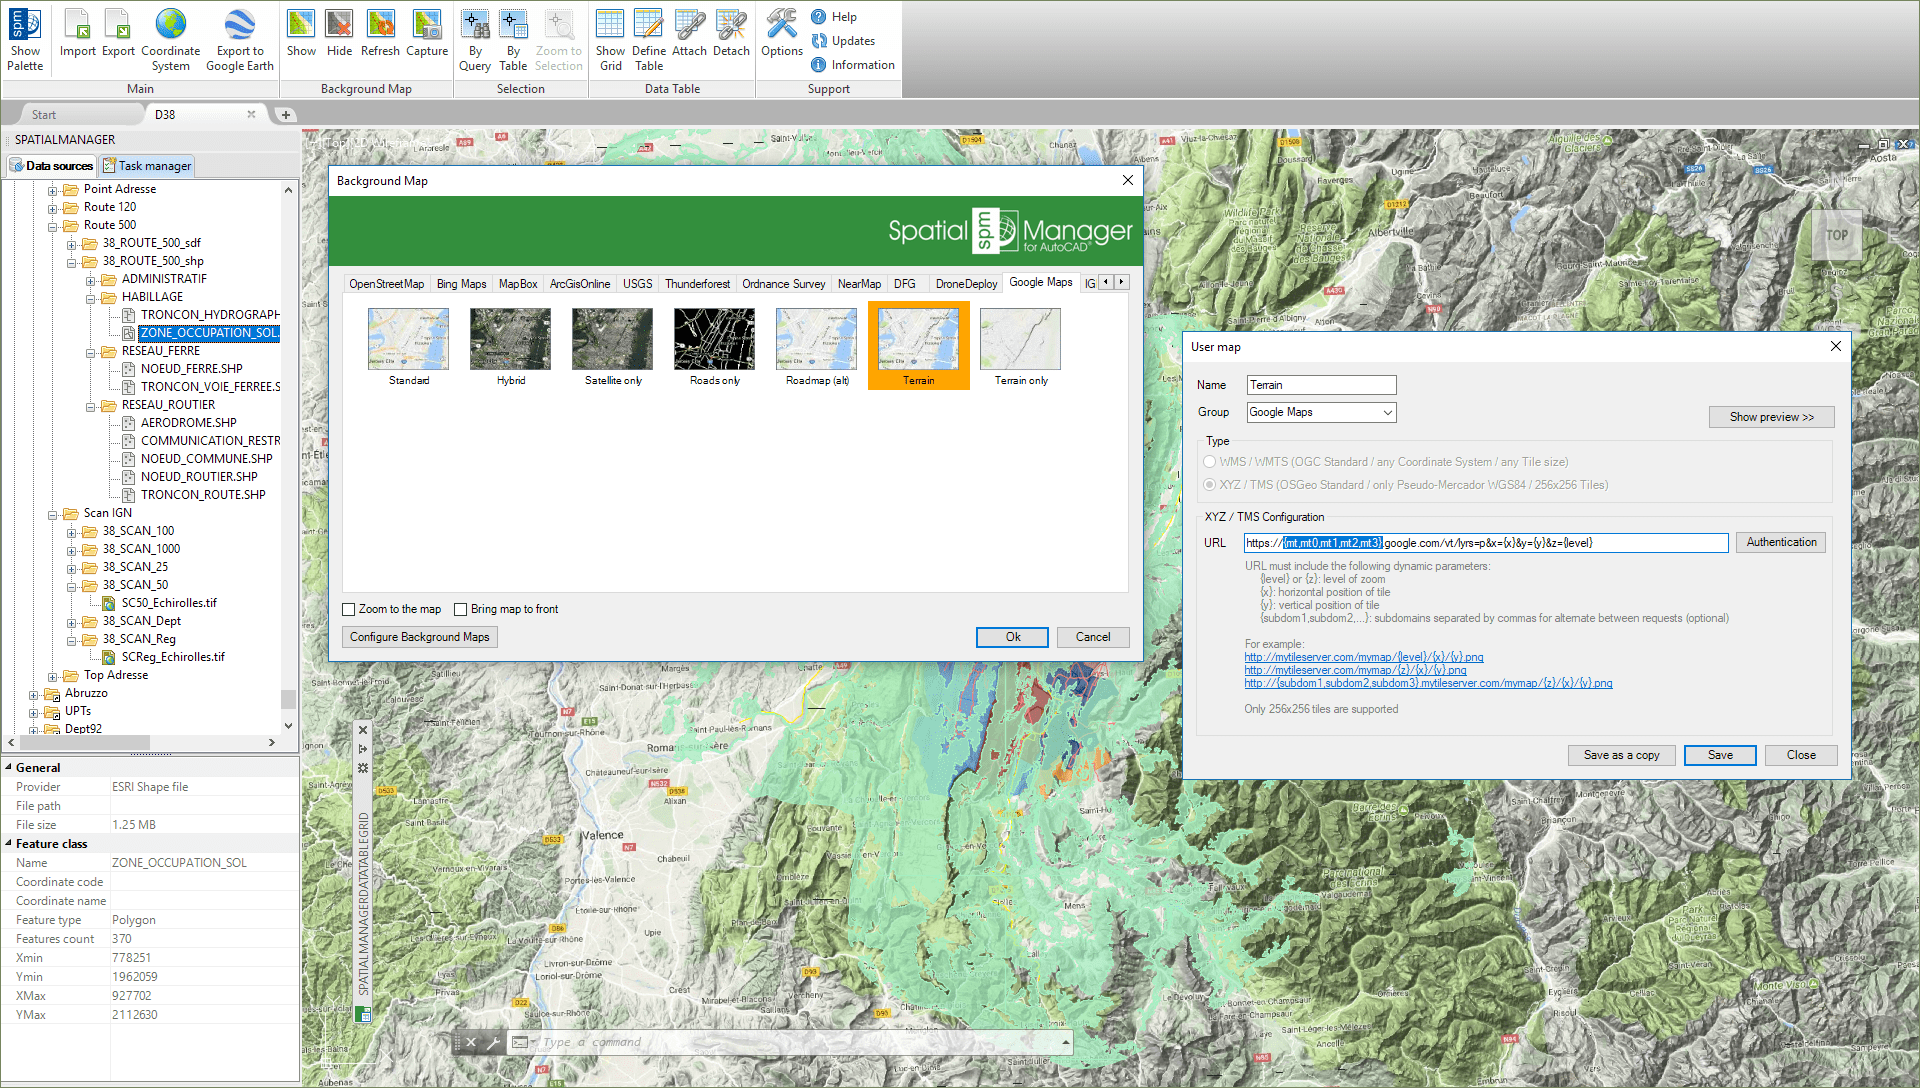Click the Show Palette icon

(25, 40)
